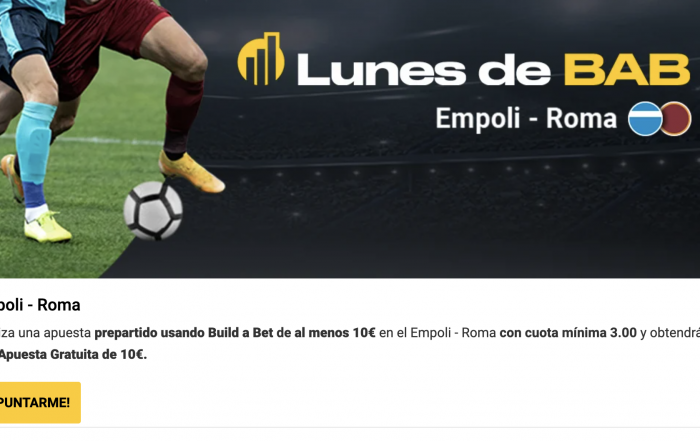
Task: Click the 'con cuota mínima 3.00' text
Action: 568,333
